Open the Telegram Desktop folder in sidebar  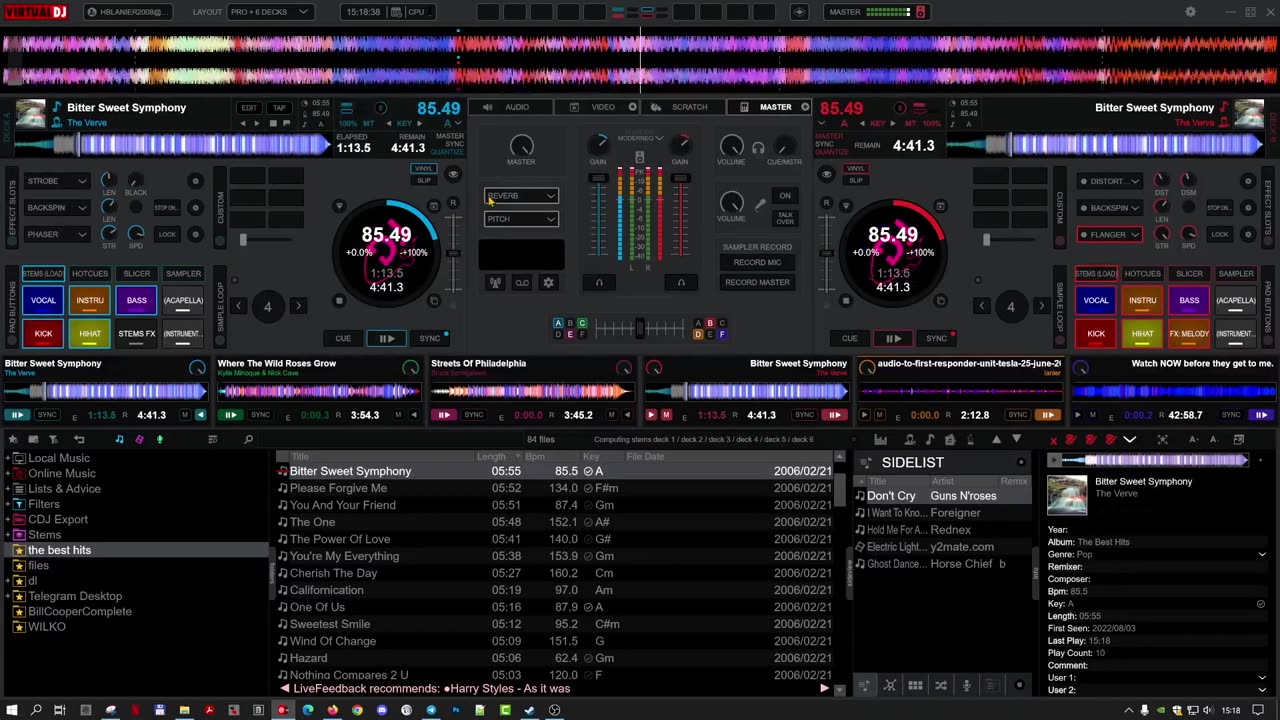tap(75, 596)
